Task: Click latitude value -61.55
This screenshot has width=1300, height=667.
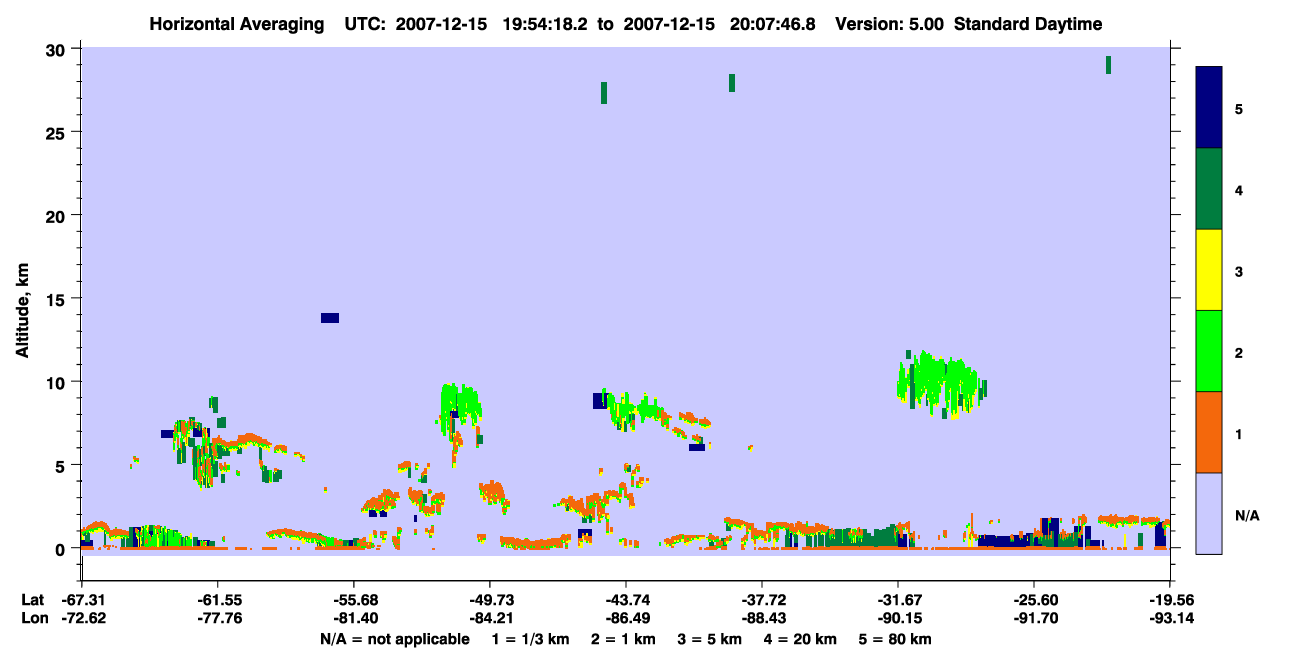Action: tap(218, 600)
